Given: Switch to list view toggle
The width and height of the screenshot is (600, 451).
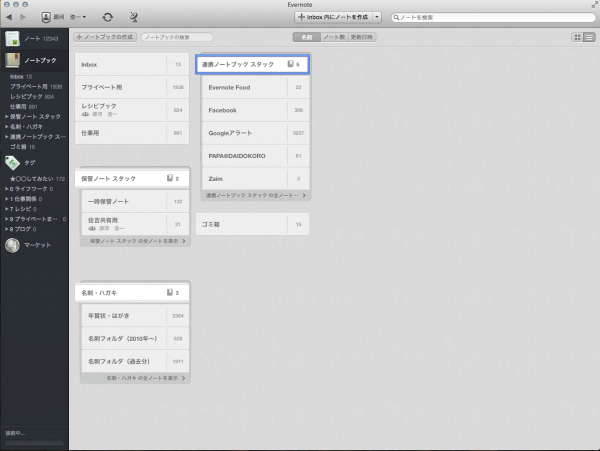Looking at the screenshot, I should pyautogui.click(x=589, y=37).
